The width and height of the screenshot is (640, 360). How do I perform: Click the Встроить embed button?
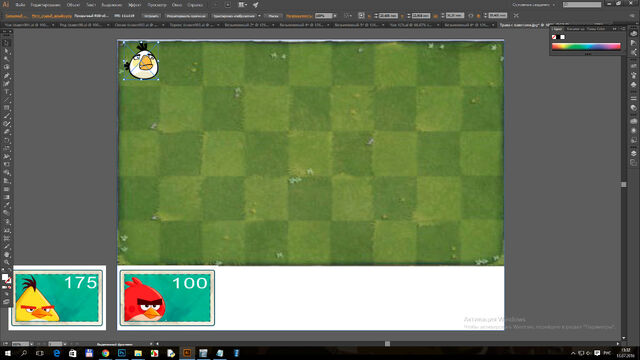[151, 16]
